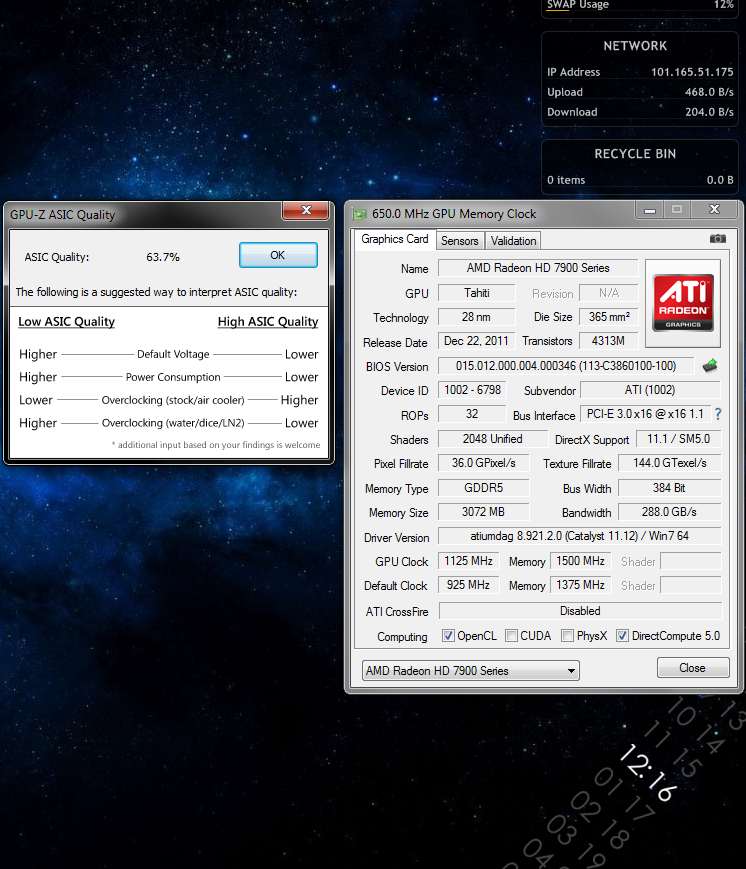Click the ASIC Quality value 63.7%
The width and height of the screenshot is (746, 869).
pos(163,257)
